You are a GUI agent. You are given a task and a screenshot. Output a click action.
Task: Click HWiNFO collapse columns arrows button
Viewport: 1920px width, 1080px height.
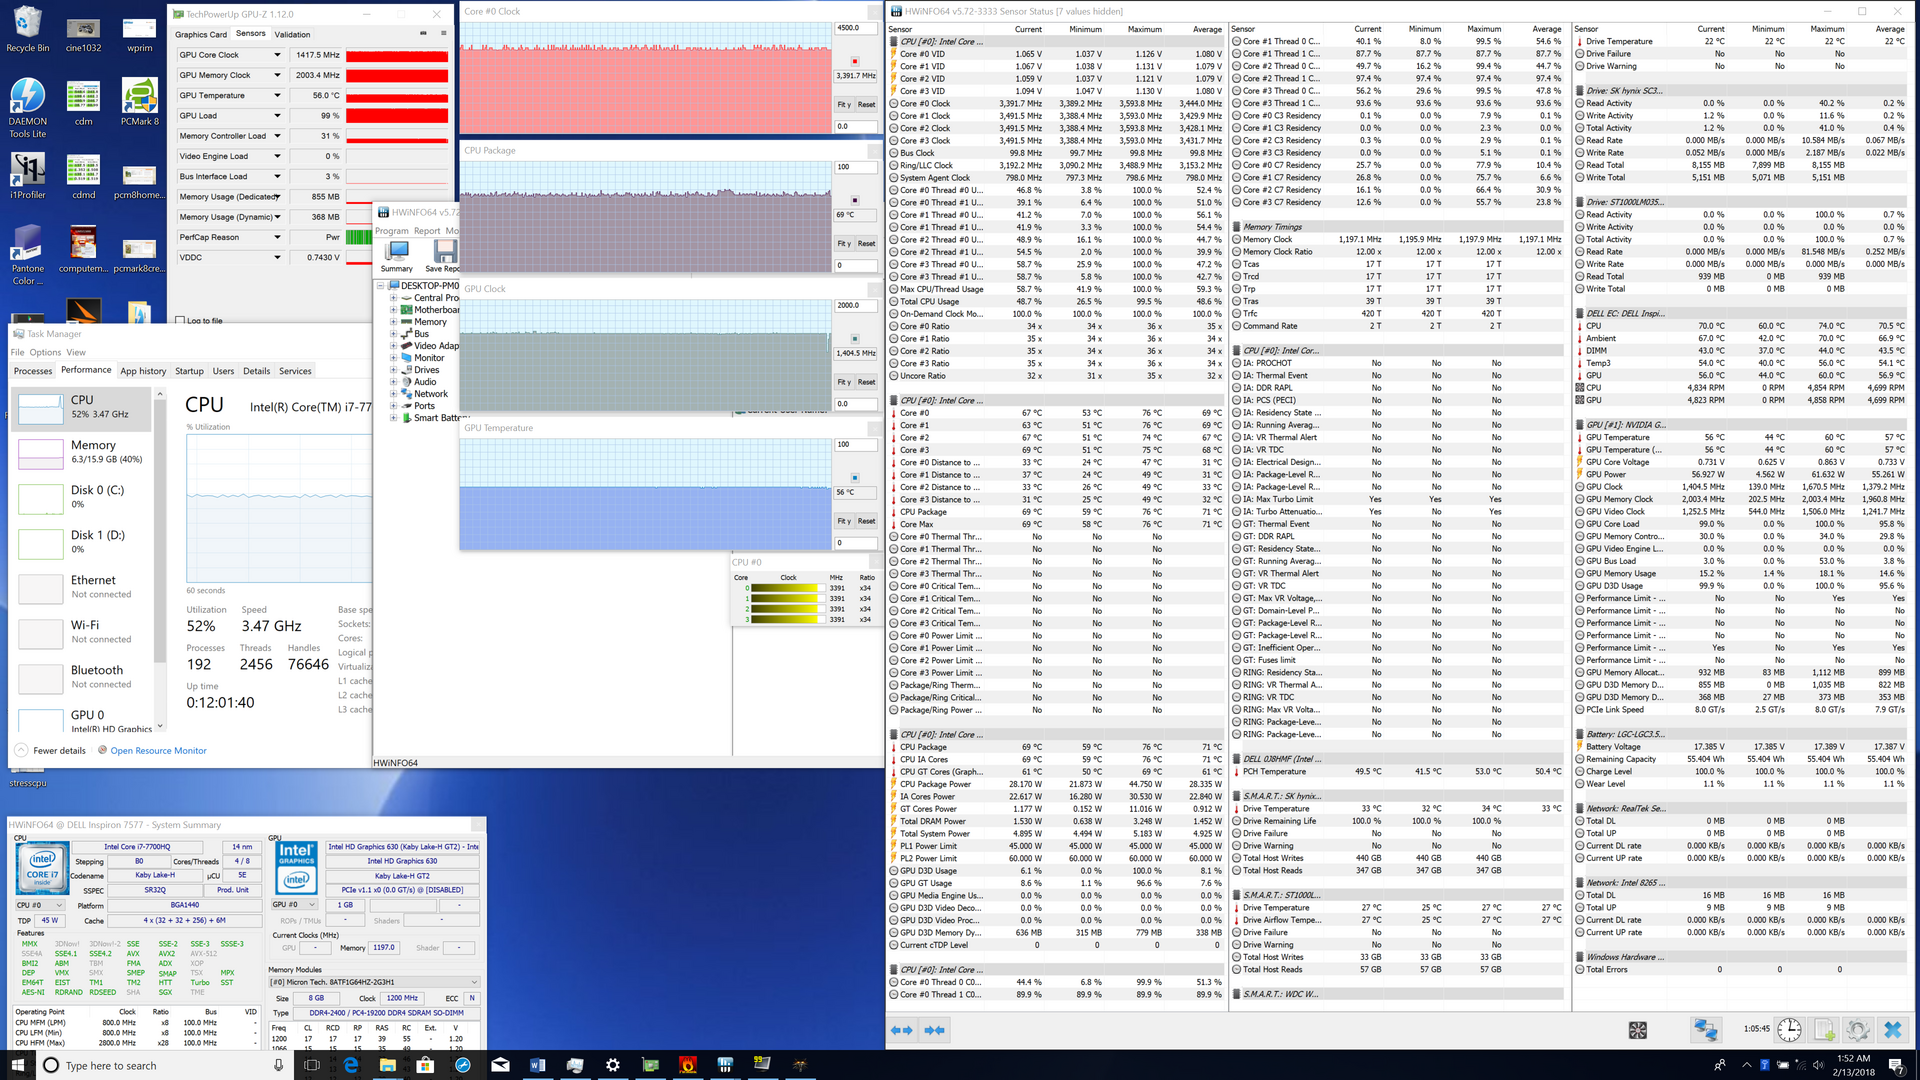935,1030
